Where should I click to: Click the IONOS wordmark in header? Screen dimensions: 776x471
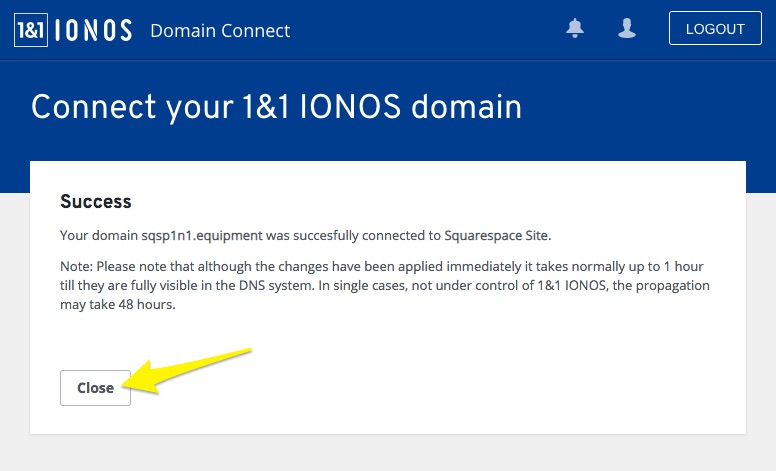coord(92,30)
